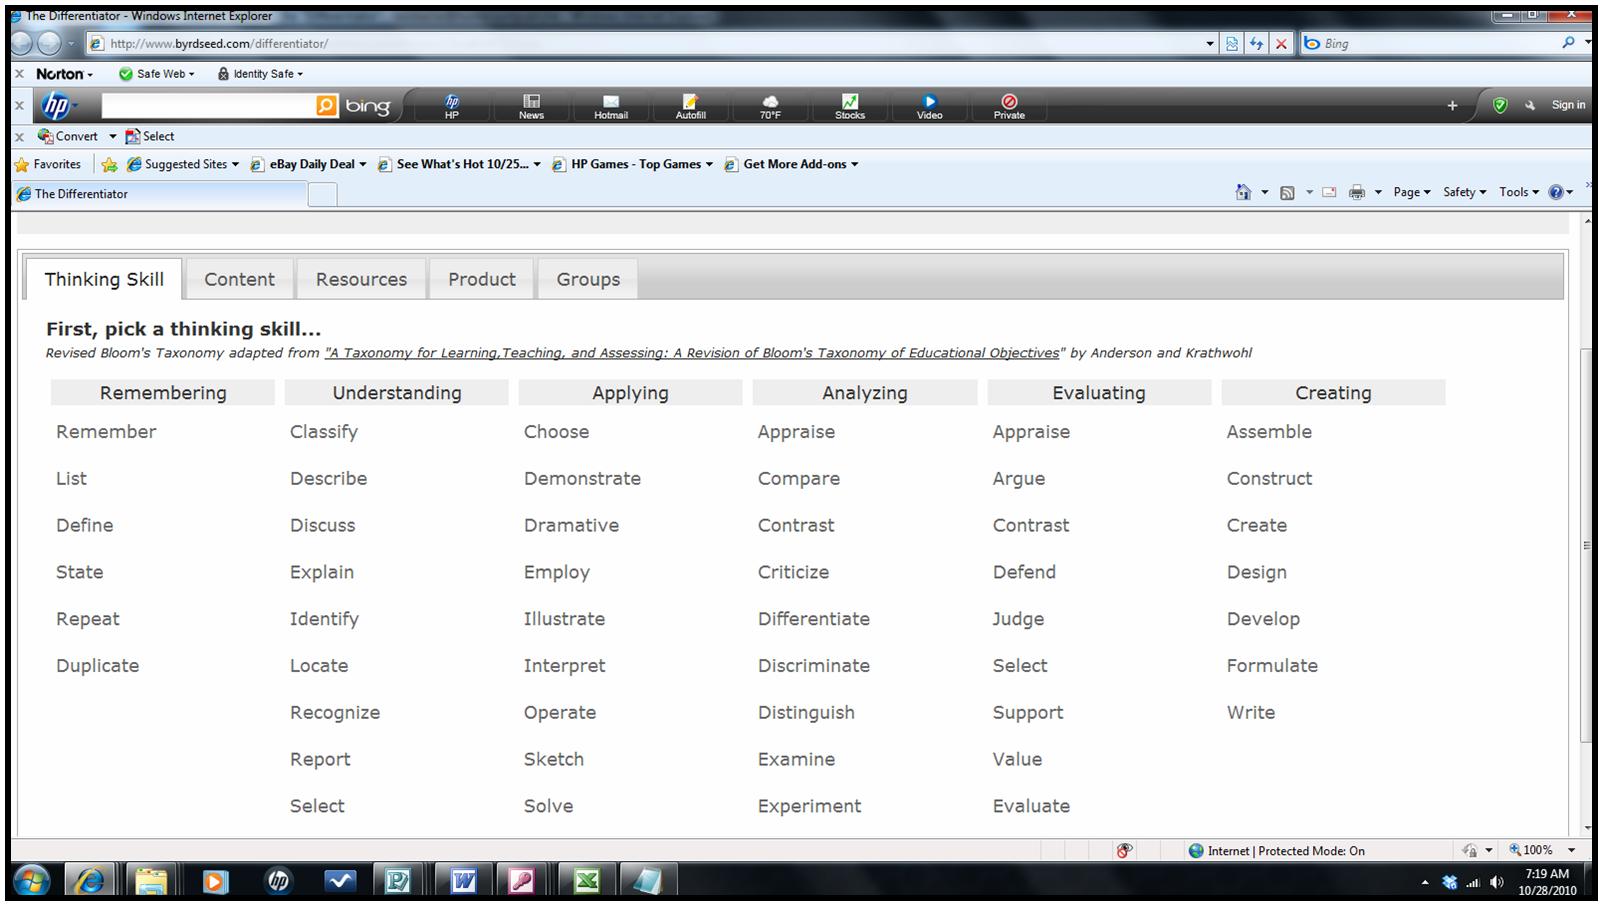Viewport: 1600px width, 904px height.
Task: Expand the address bar history dropdown arrow
Action: 1210,44
